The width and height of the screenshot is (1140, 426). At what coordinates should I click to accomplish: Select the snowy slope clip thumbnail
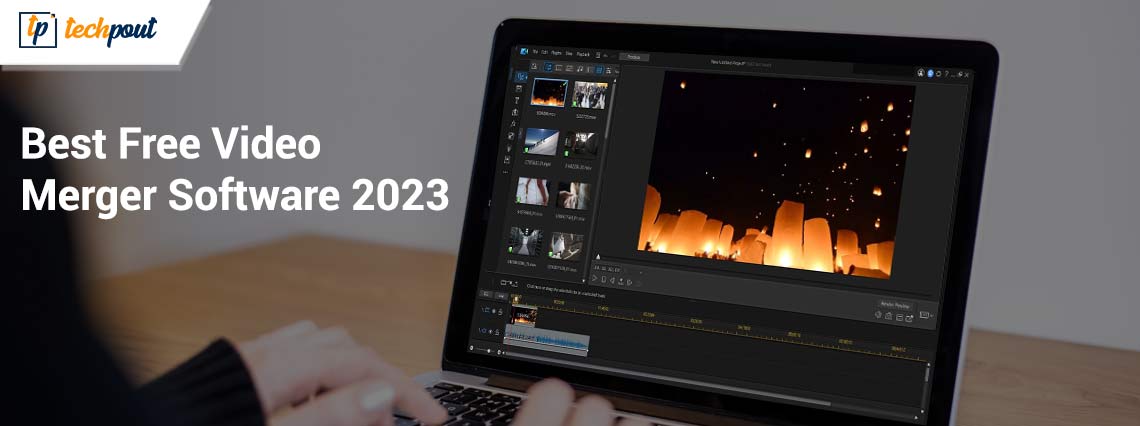coord(541,142)
